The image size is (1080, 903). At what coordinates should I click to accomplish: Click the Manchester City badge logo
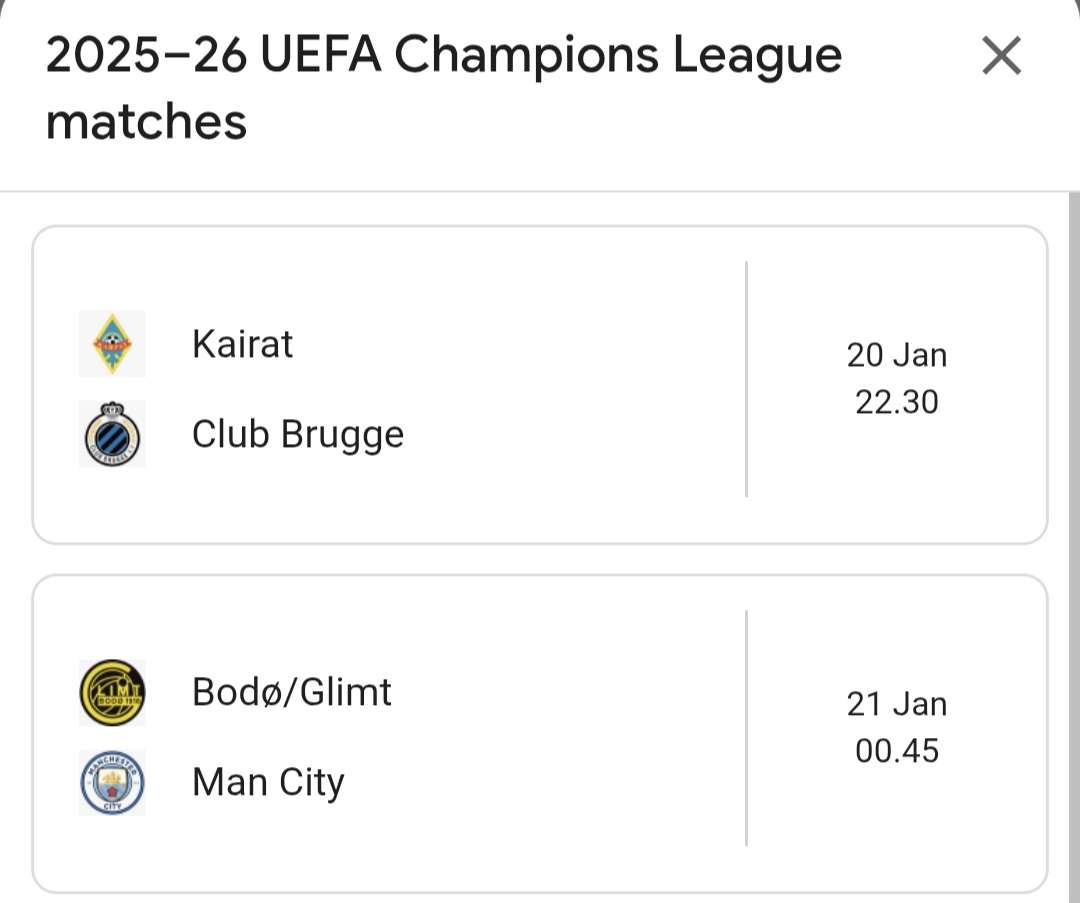[112, 782]
